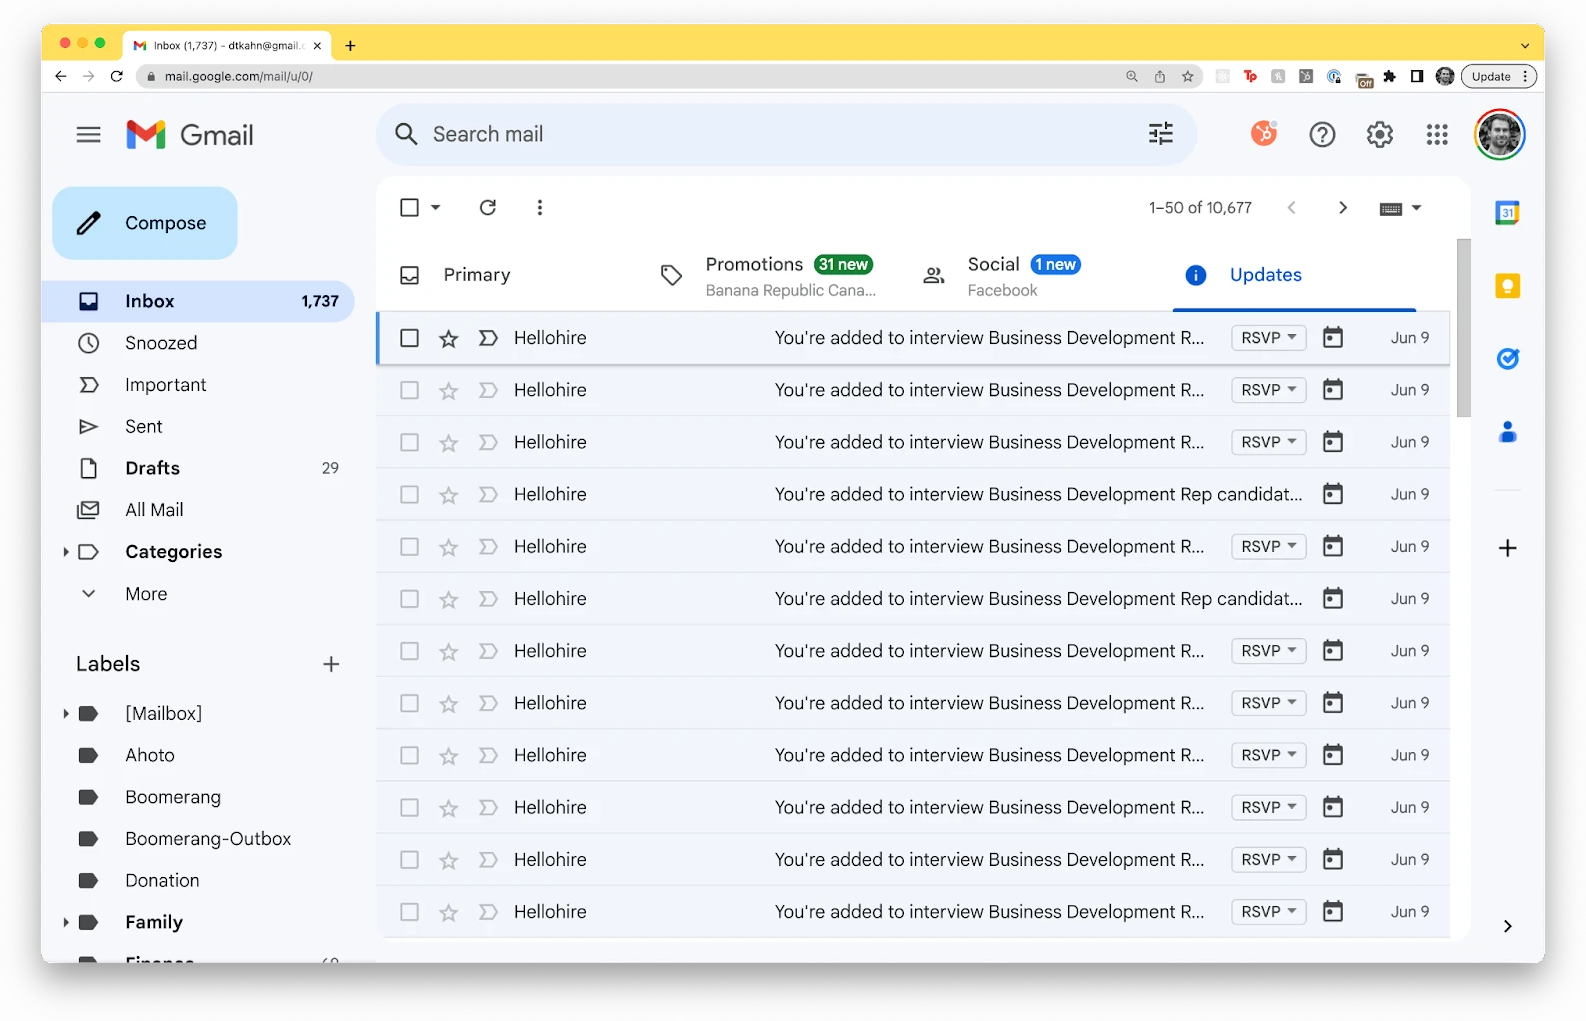Open the select dropdown arrow beside checkbox

(435, 207)
